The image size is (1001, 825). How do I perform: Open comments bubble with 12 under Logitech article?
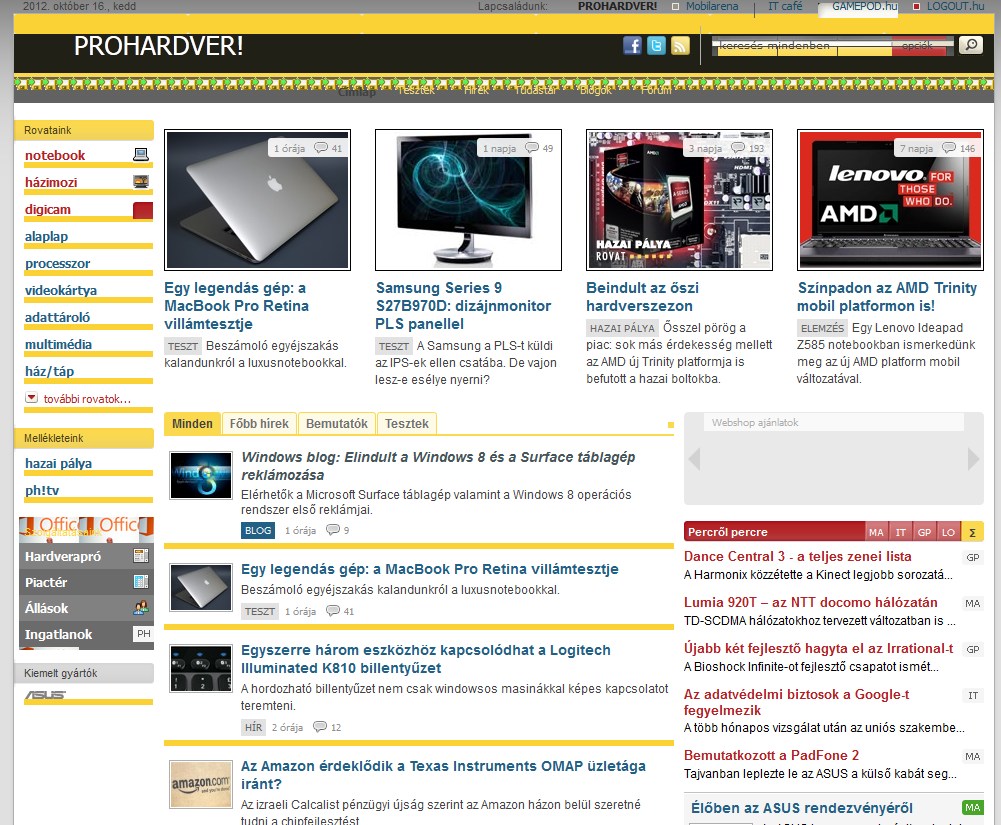point(320,727)
